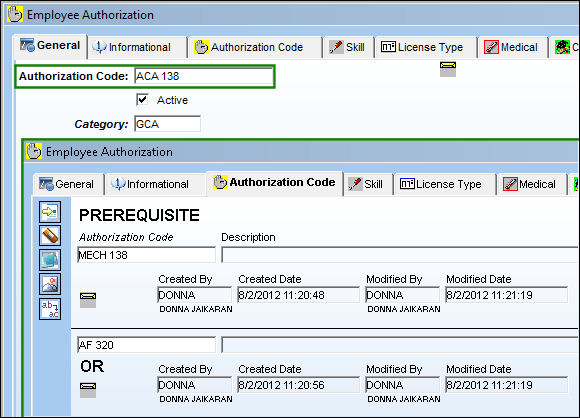The width and height of the screenshot is (580, 418).
Task: Select the top Skill tab
Action: point(348,47)
